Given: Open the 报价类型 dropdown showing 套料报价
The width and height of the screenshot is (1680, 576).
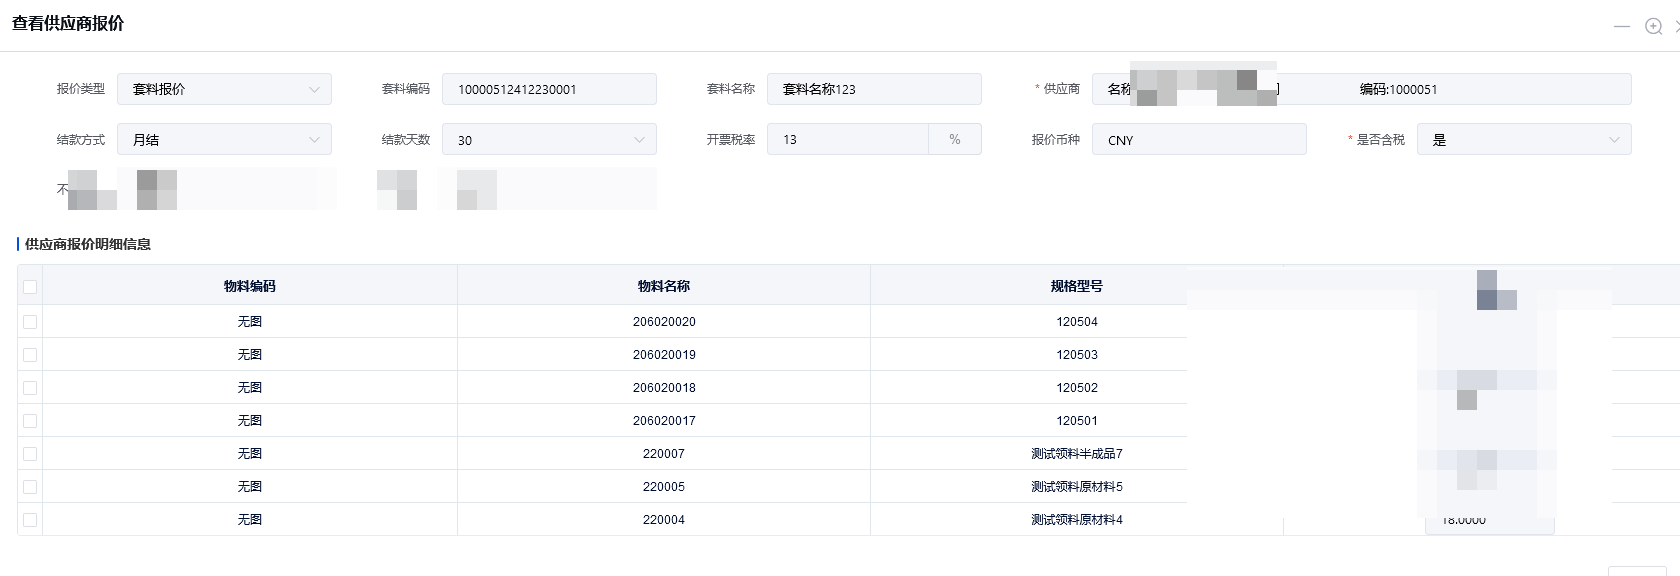Looking at the screenshot, I should click(x=224, y=89).
